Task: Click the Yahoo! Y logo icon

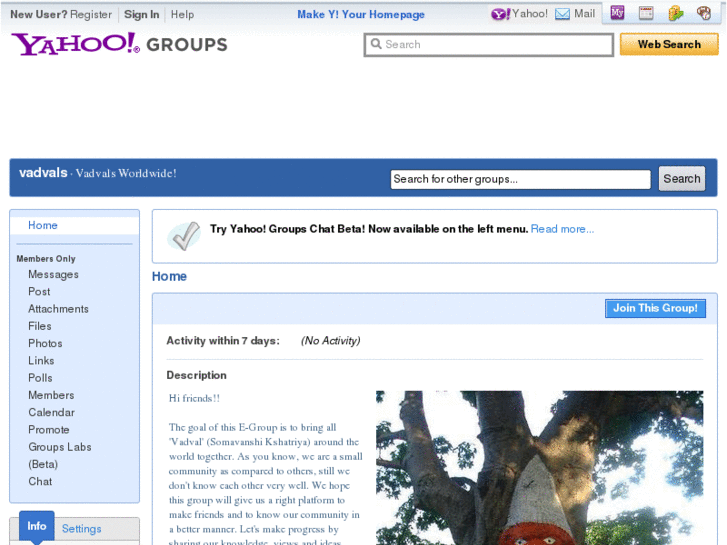Action: 500,14
